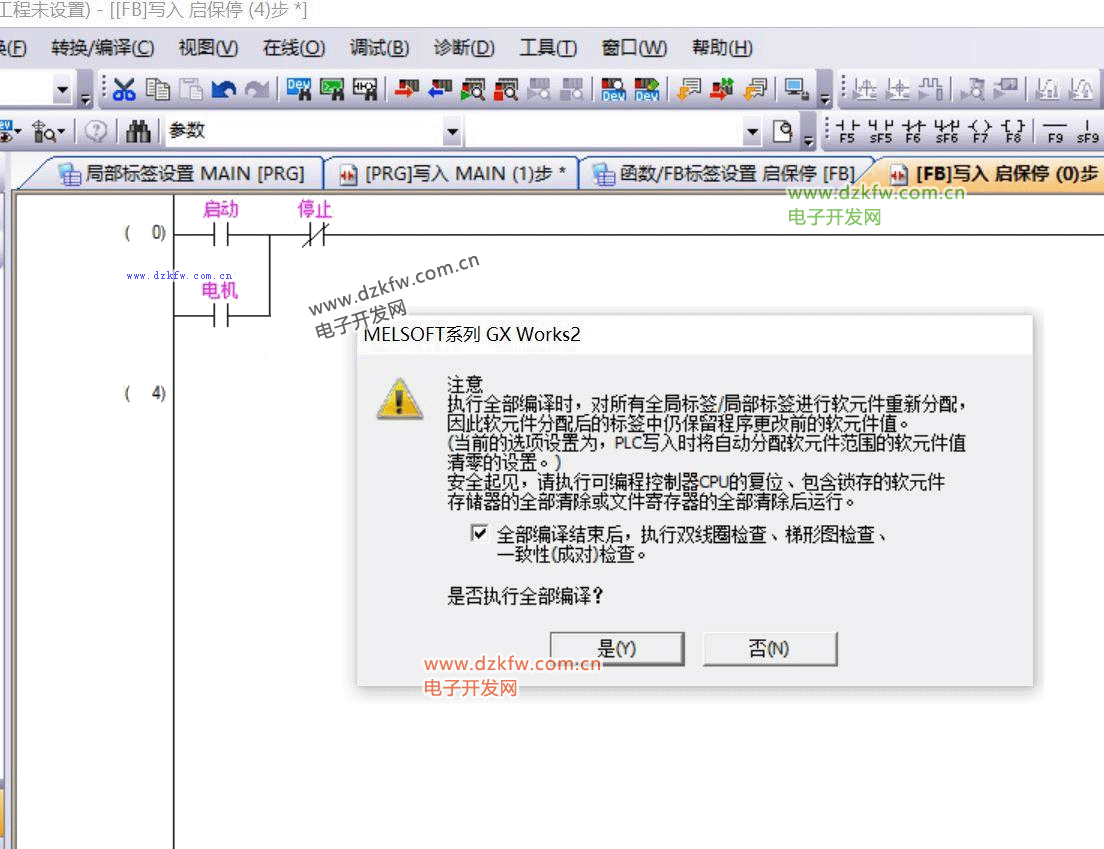The image size is (1104, 849).
Task: Insert coil with the F7 icon
Action: click(981, 131)
